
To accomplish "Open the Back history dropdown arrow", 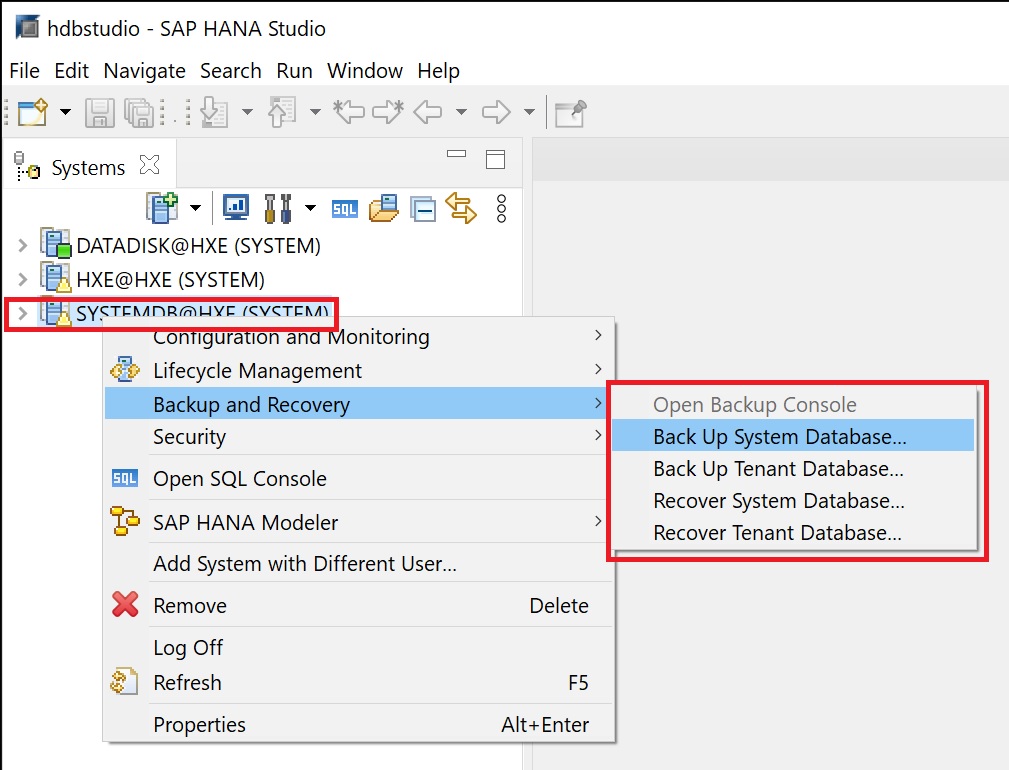I will pos(461,112).
